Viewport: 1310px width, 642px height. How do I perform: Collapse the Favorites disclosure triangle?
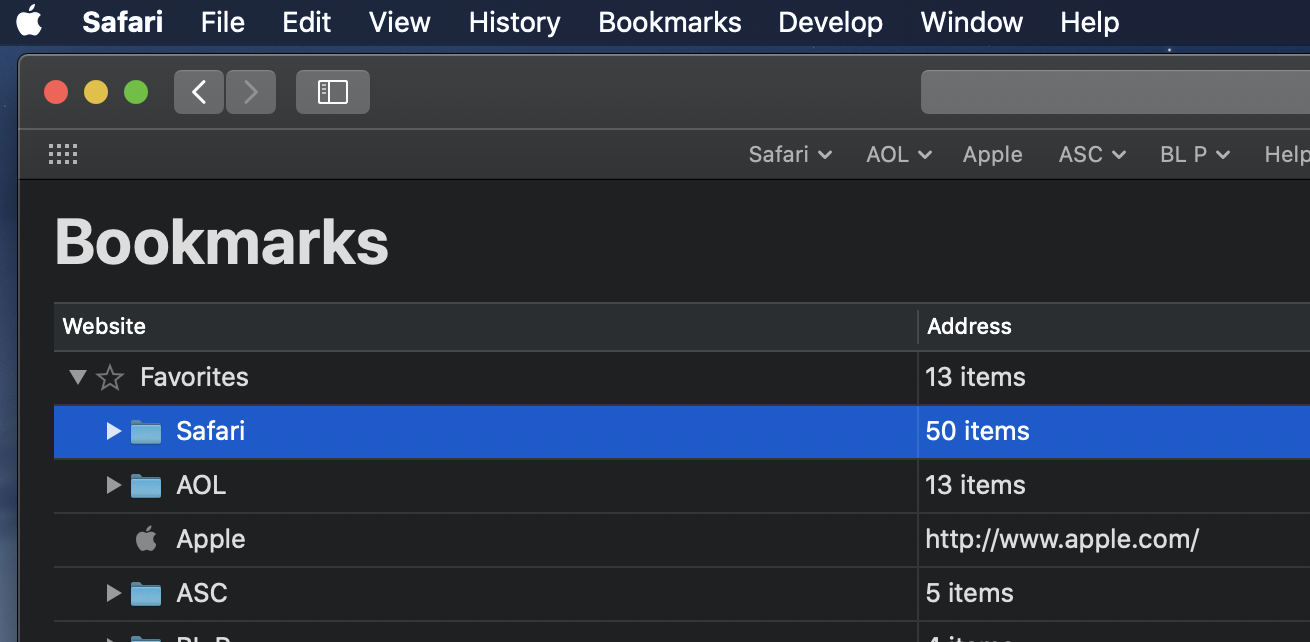tap(78, 377)
